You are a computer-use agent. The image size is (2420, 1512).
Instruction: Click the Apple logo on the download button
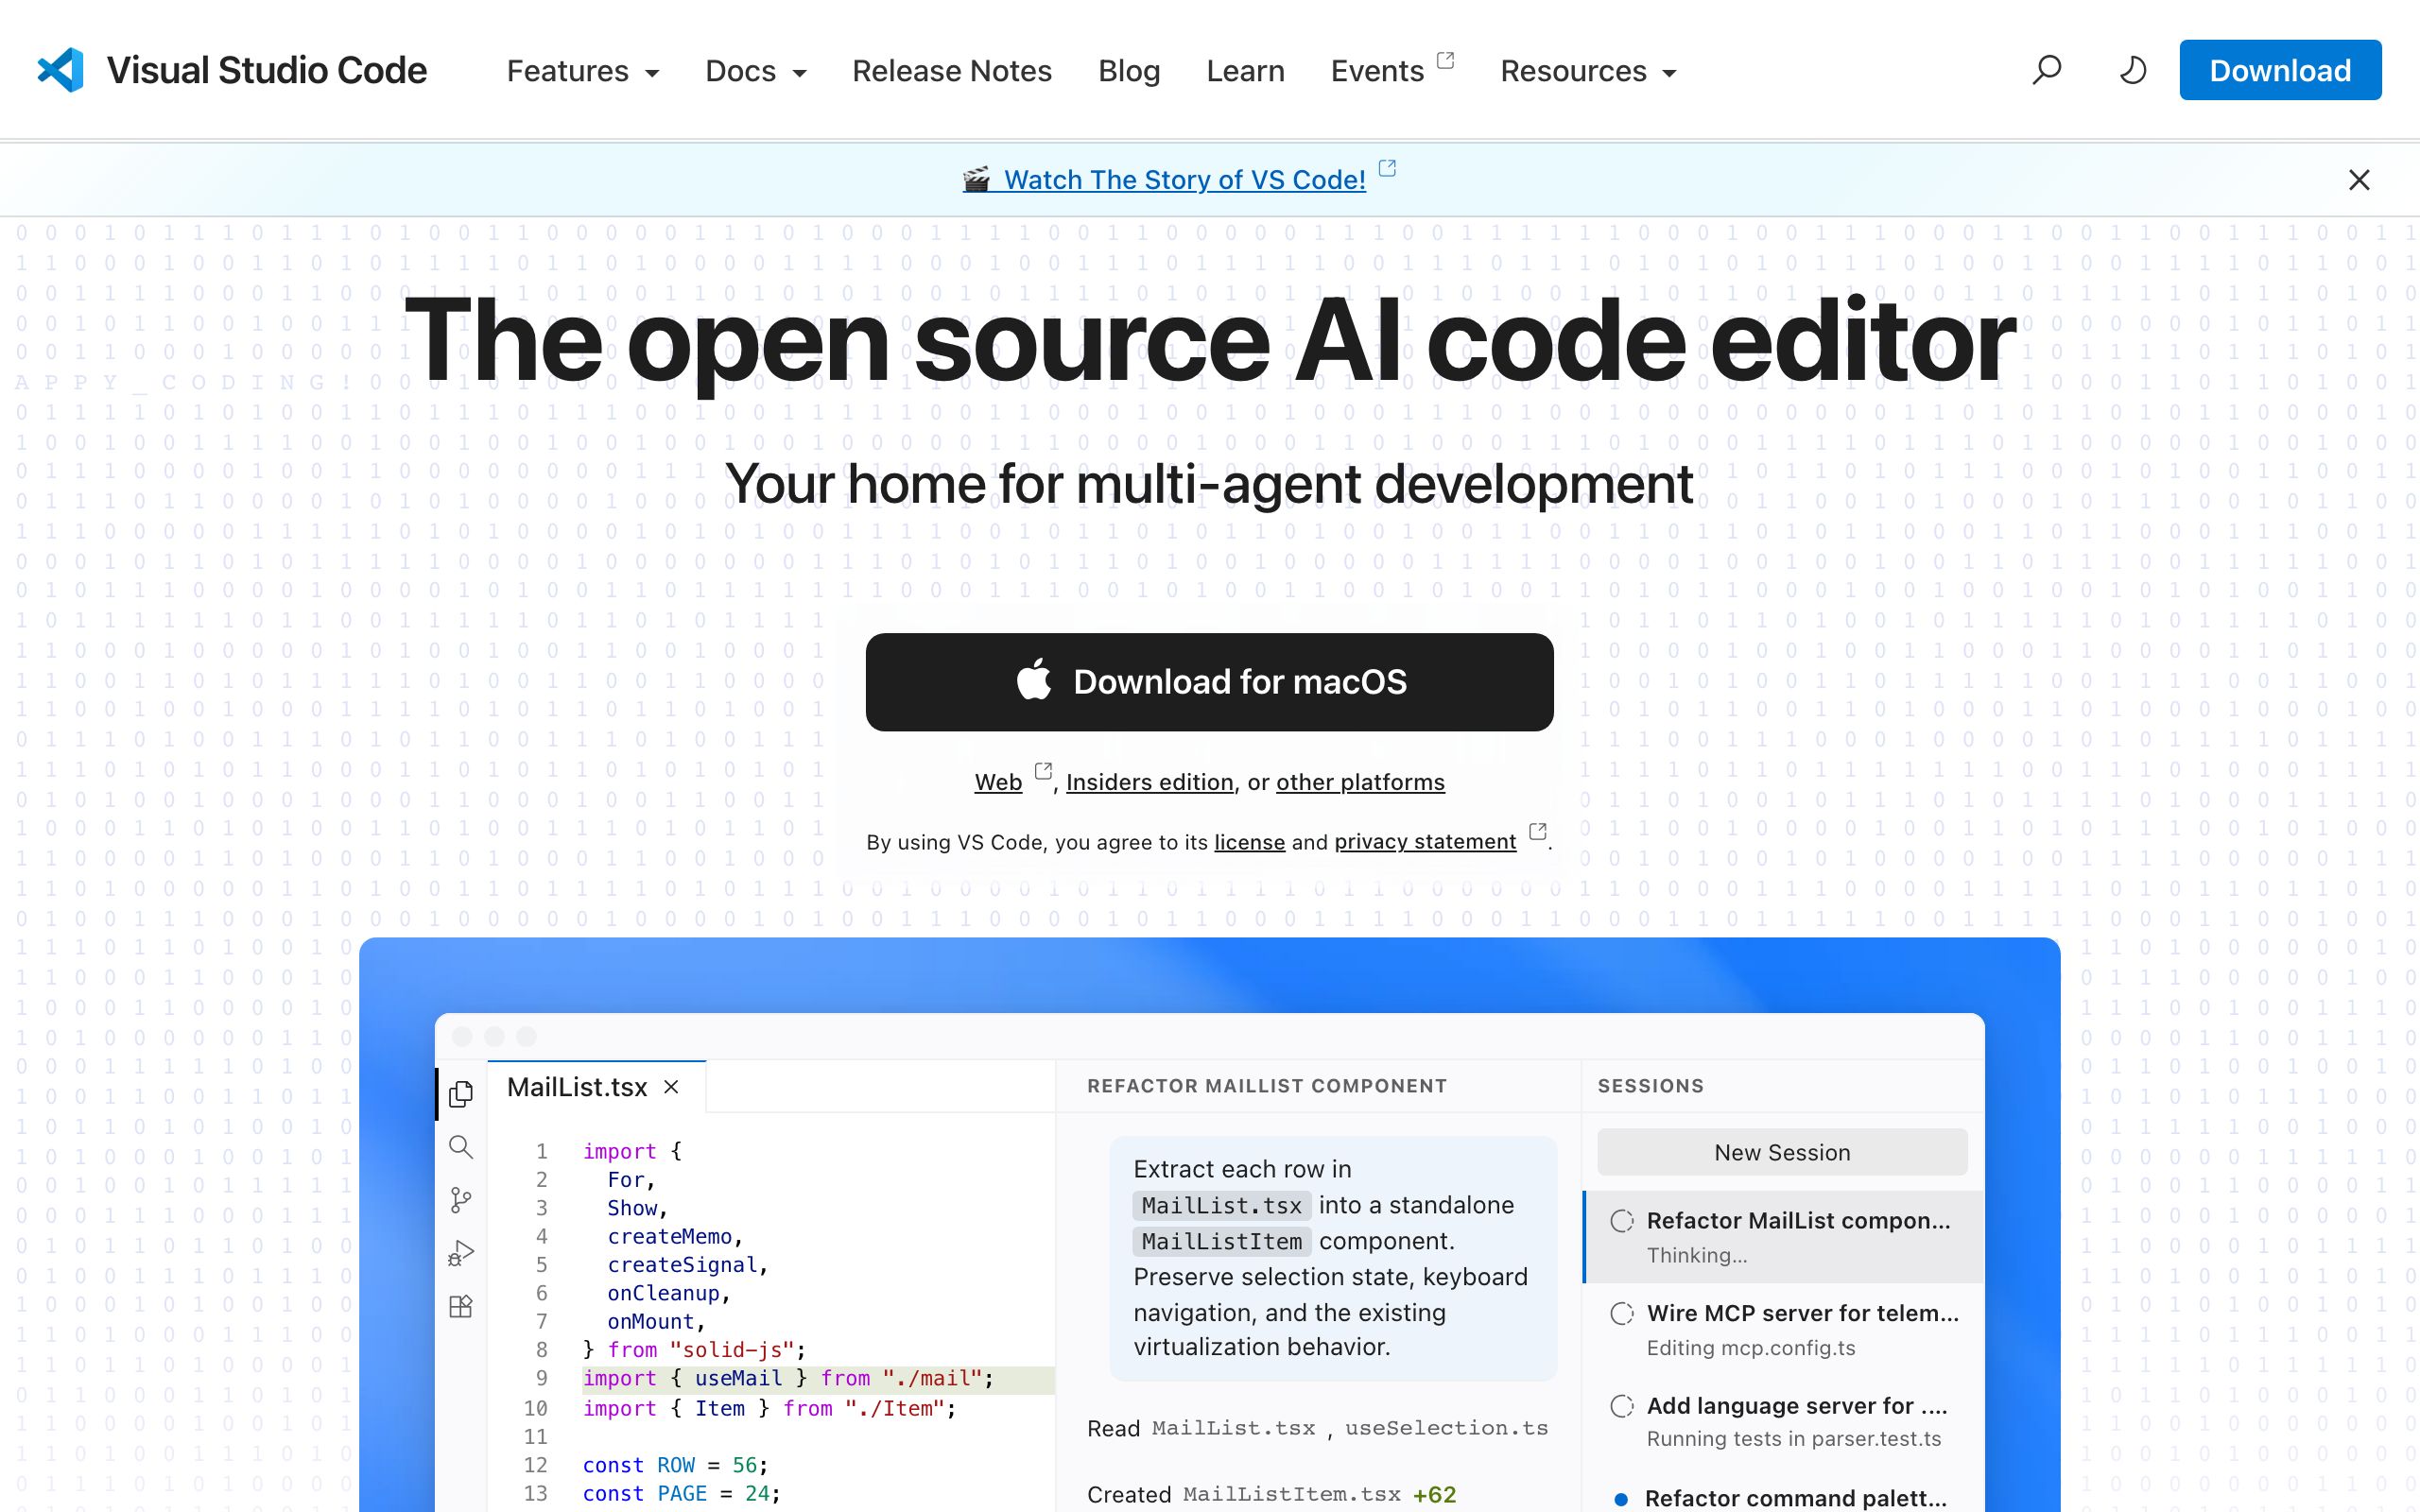click(1034, 680)
